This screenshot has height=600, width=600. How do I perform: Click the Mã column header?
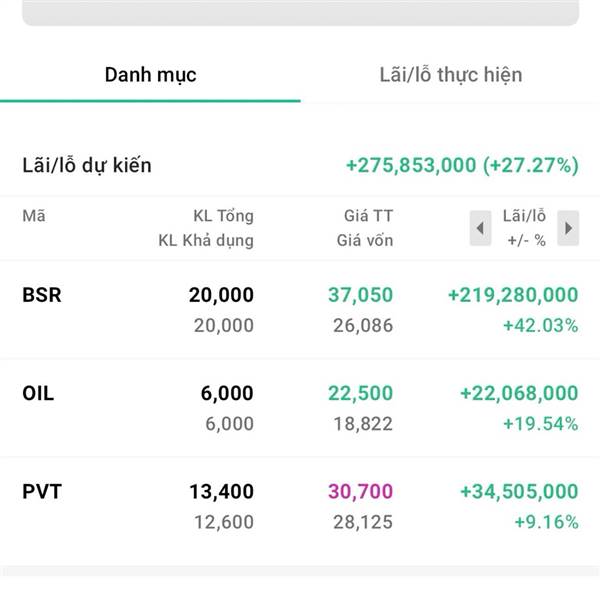pyautogui.click(x=33, y=216)
